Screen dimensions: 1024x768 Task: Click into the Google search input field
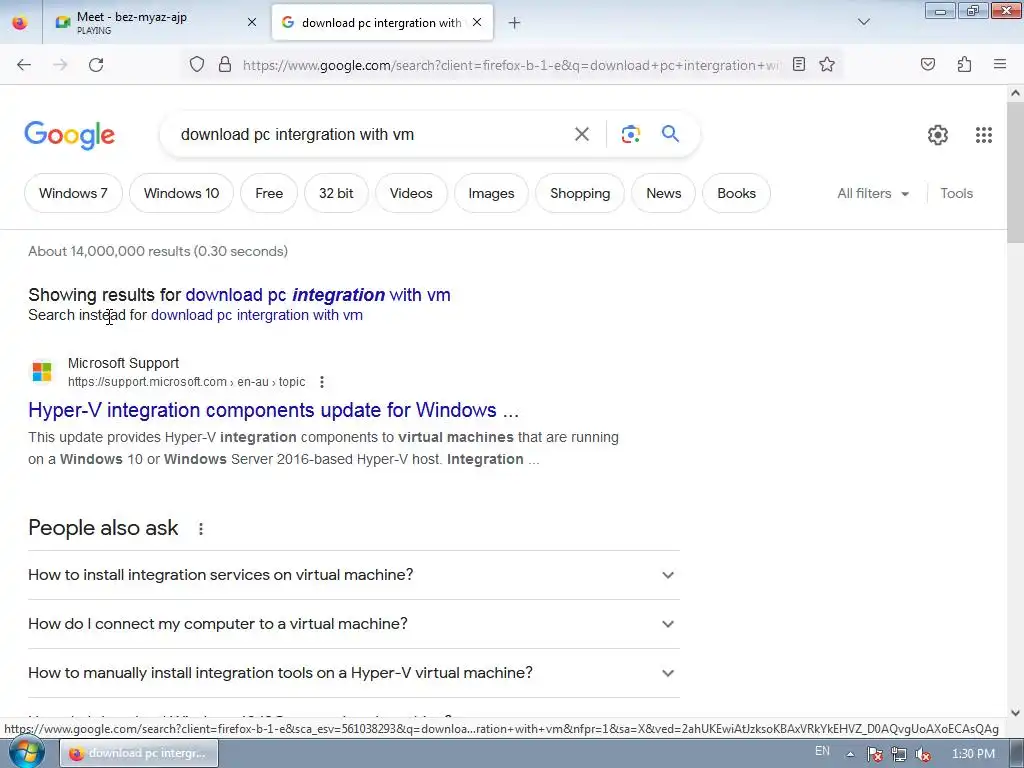pyautogui.click(x=372, y=135)
